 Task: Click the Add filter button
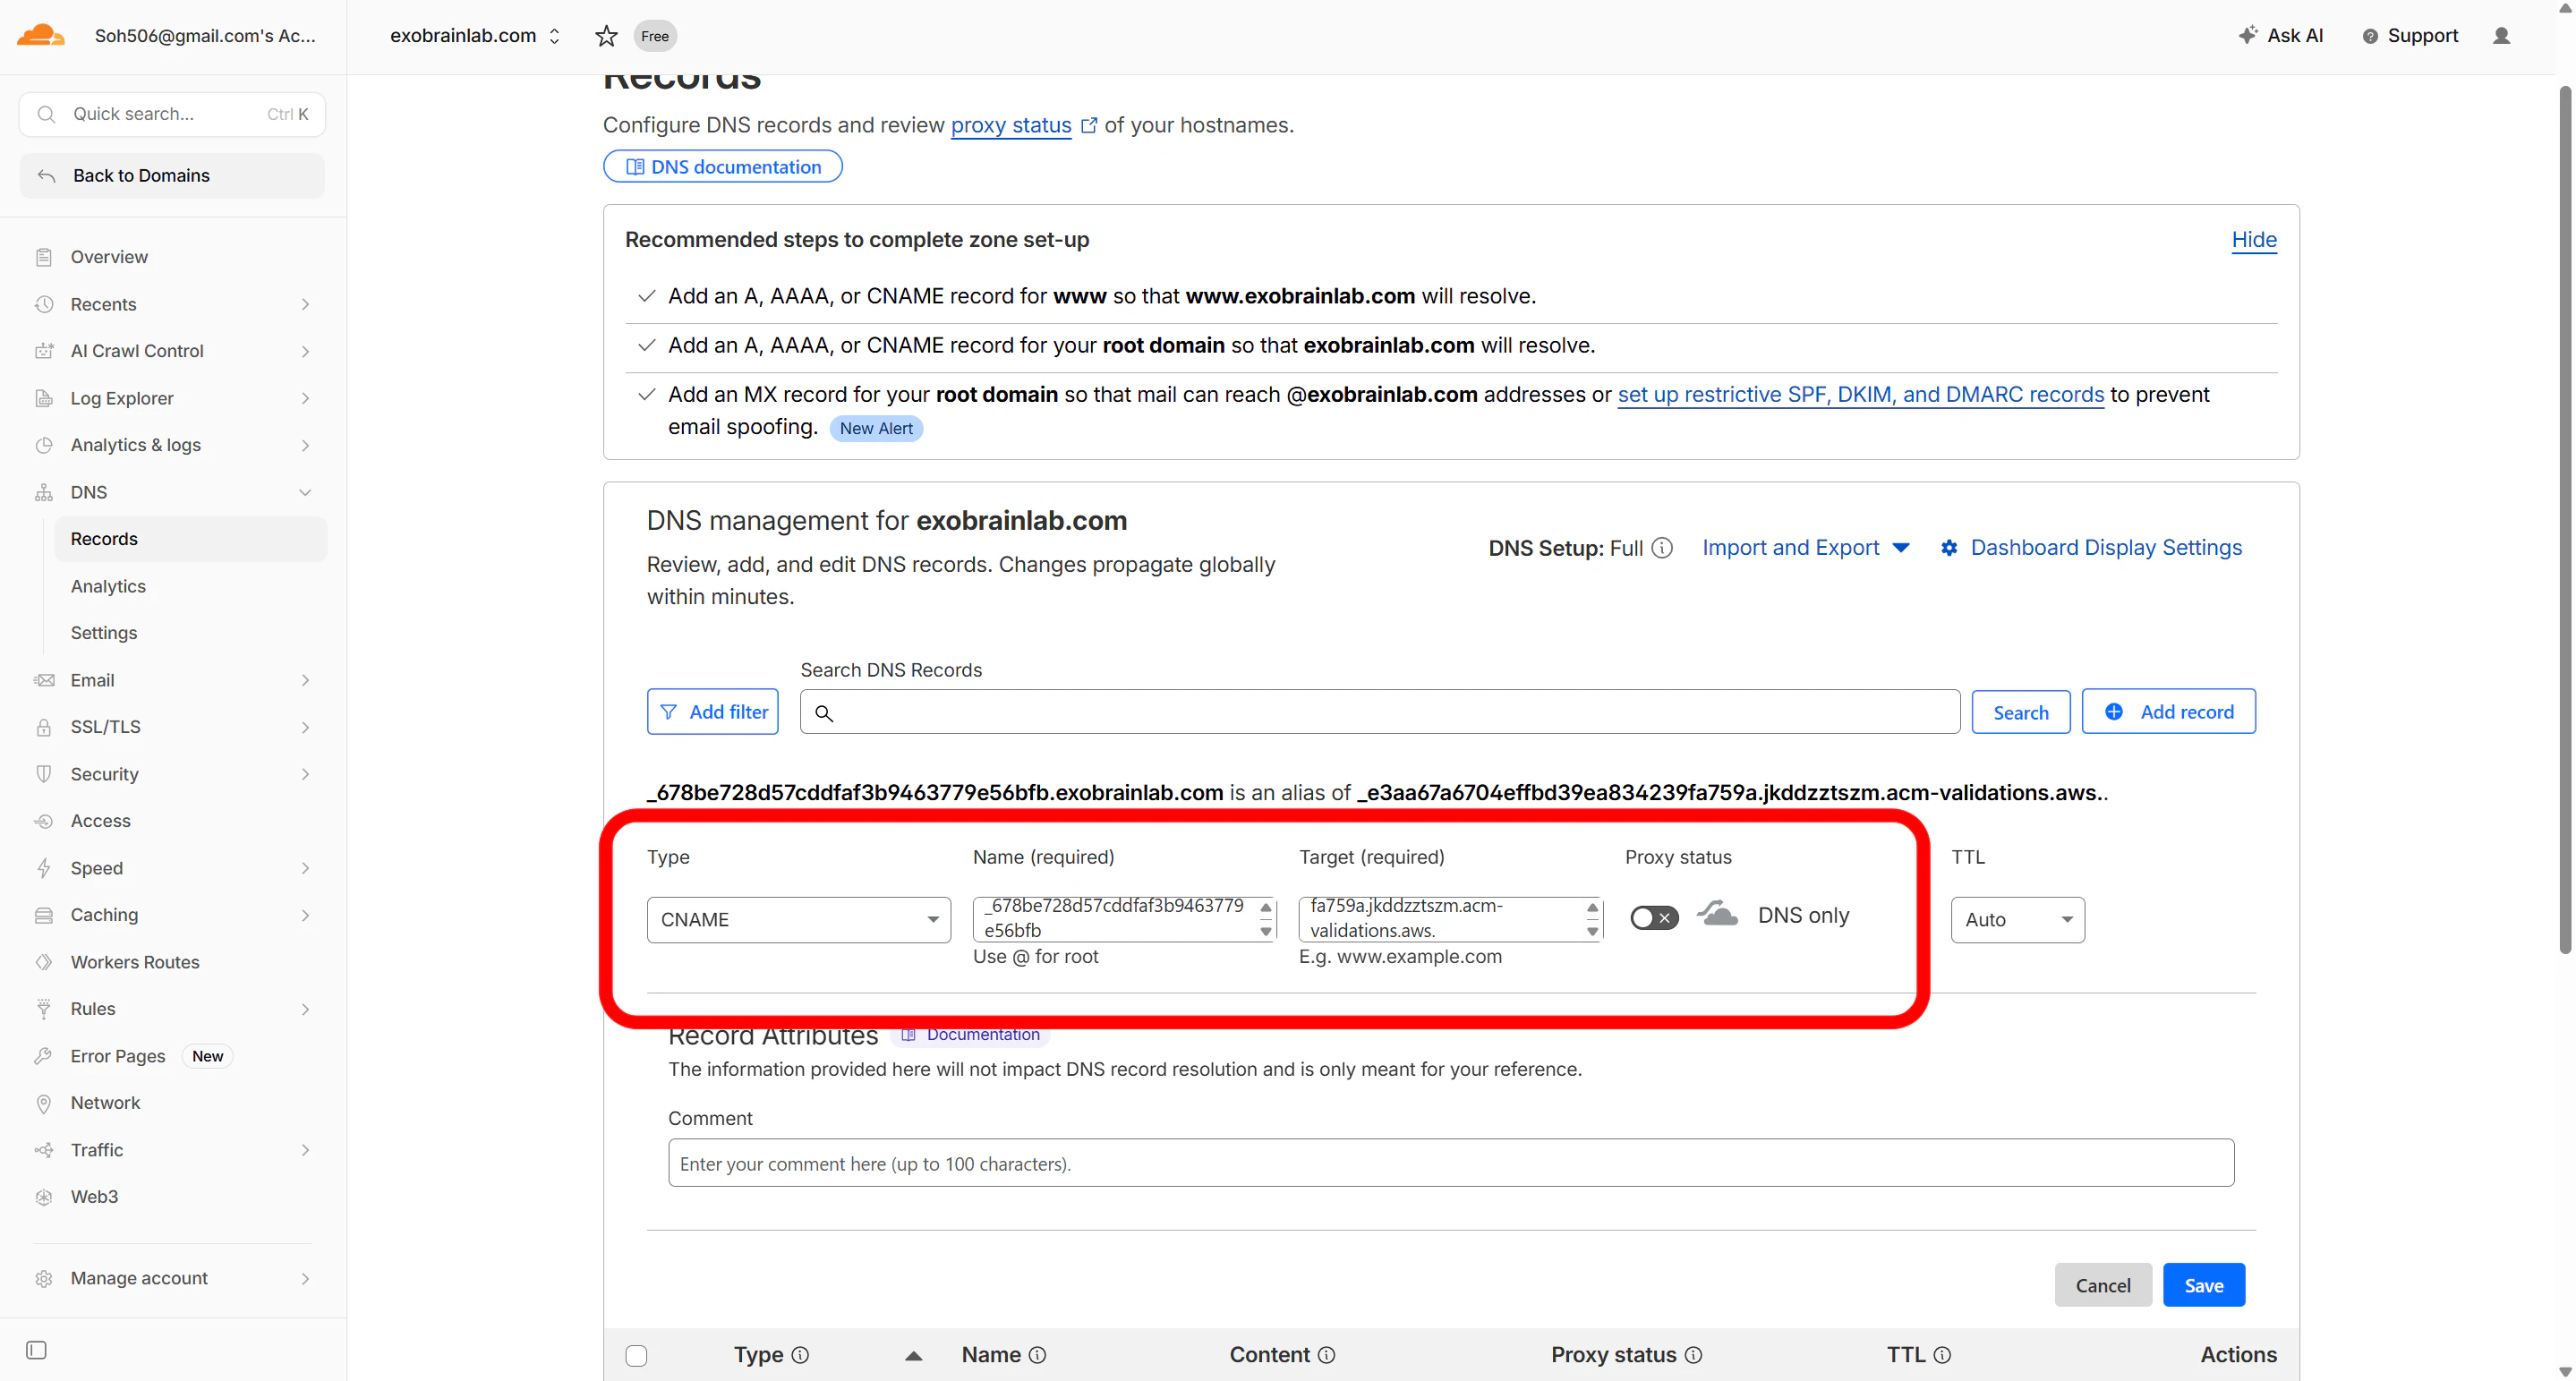(x=712, y=712)
